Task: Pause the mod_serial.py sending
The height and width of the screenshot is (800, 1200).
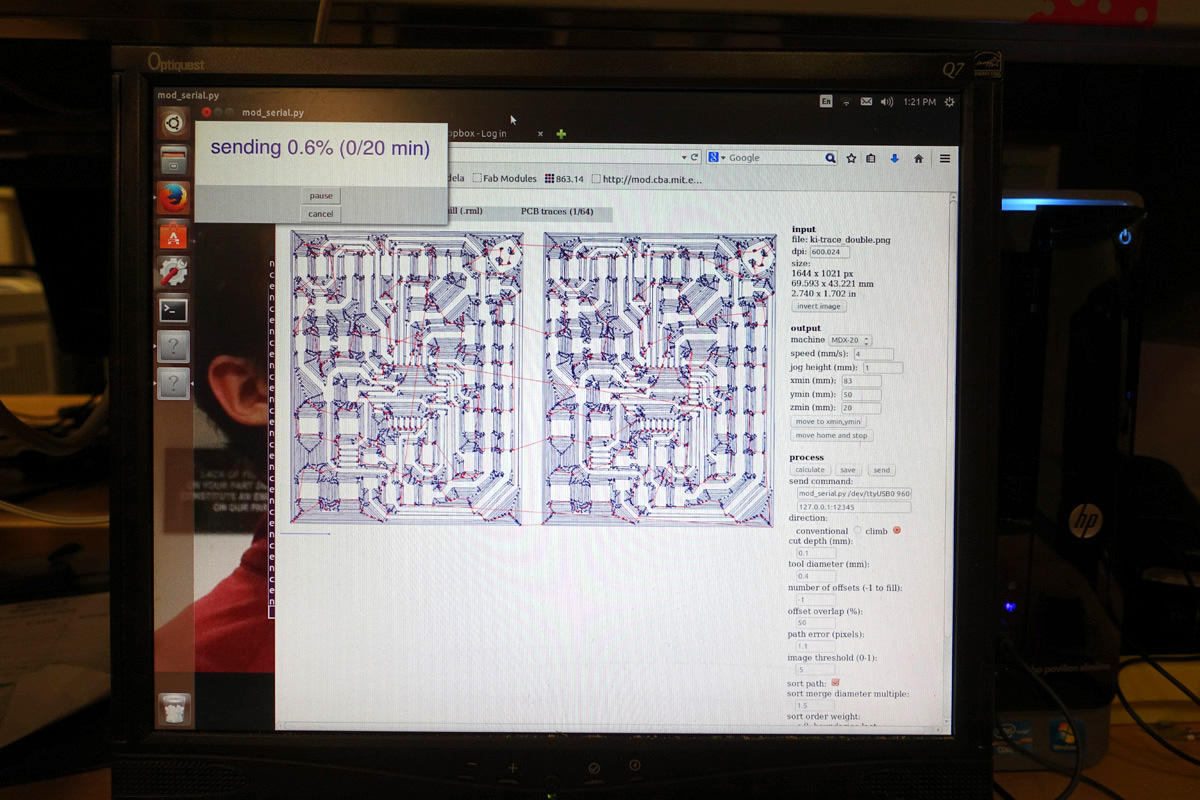Action: click(321, 196)
